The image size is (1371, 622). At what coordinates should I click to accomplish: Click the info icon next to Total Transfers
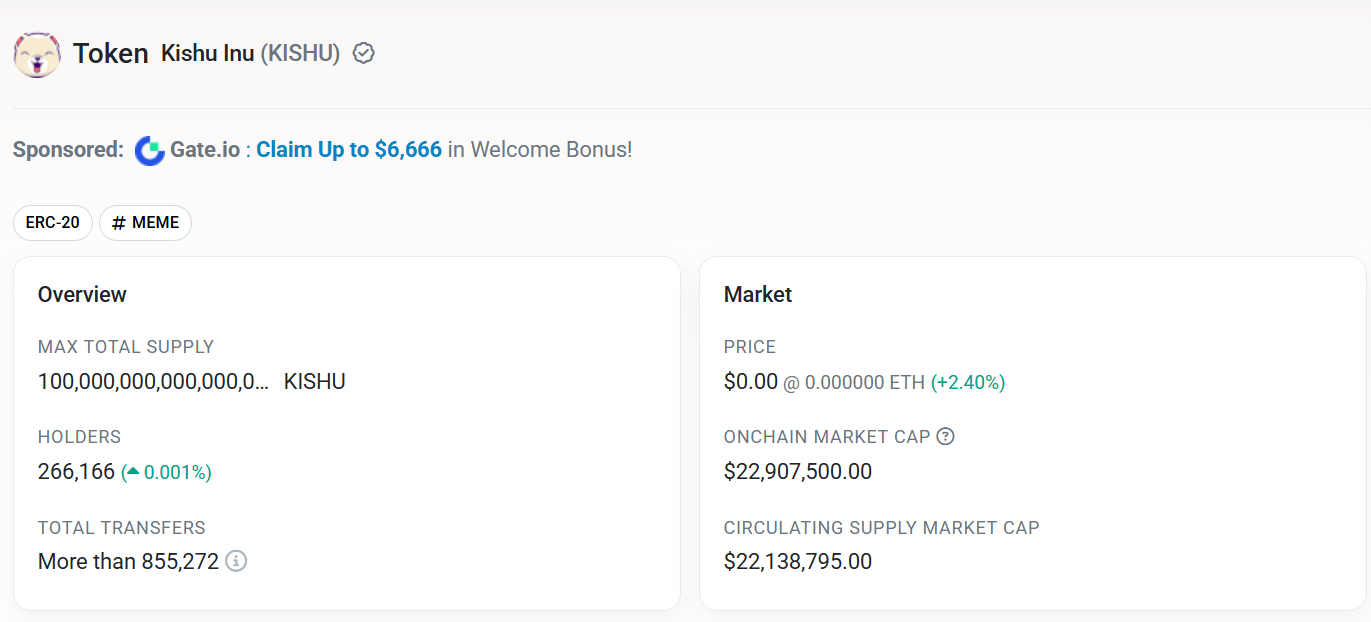(x=236, y=561)
